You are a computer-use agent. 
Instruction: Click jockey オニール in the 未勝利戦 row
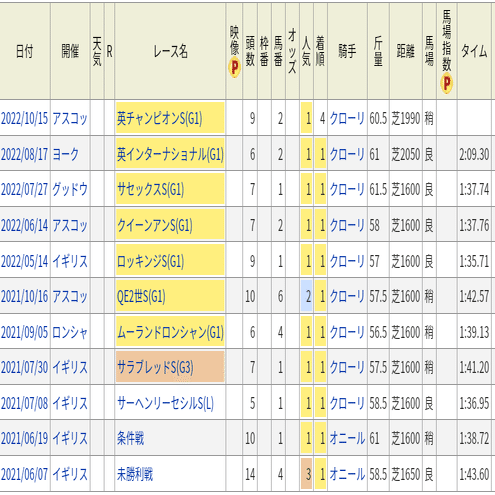tap(347, 474)
